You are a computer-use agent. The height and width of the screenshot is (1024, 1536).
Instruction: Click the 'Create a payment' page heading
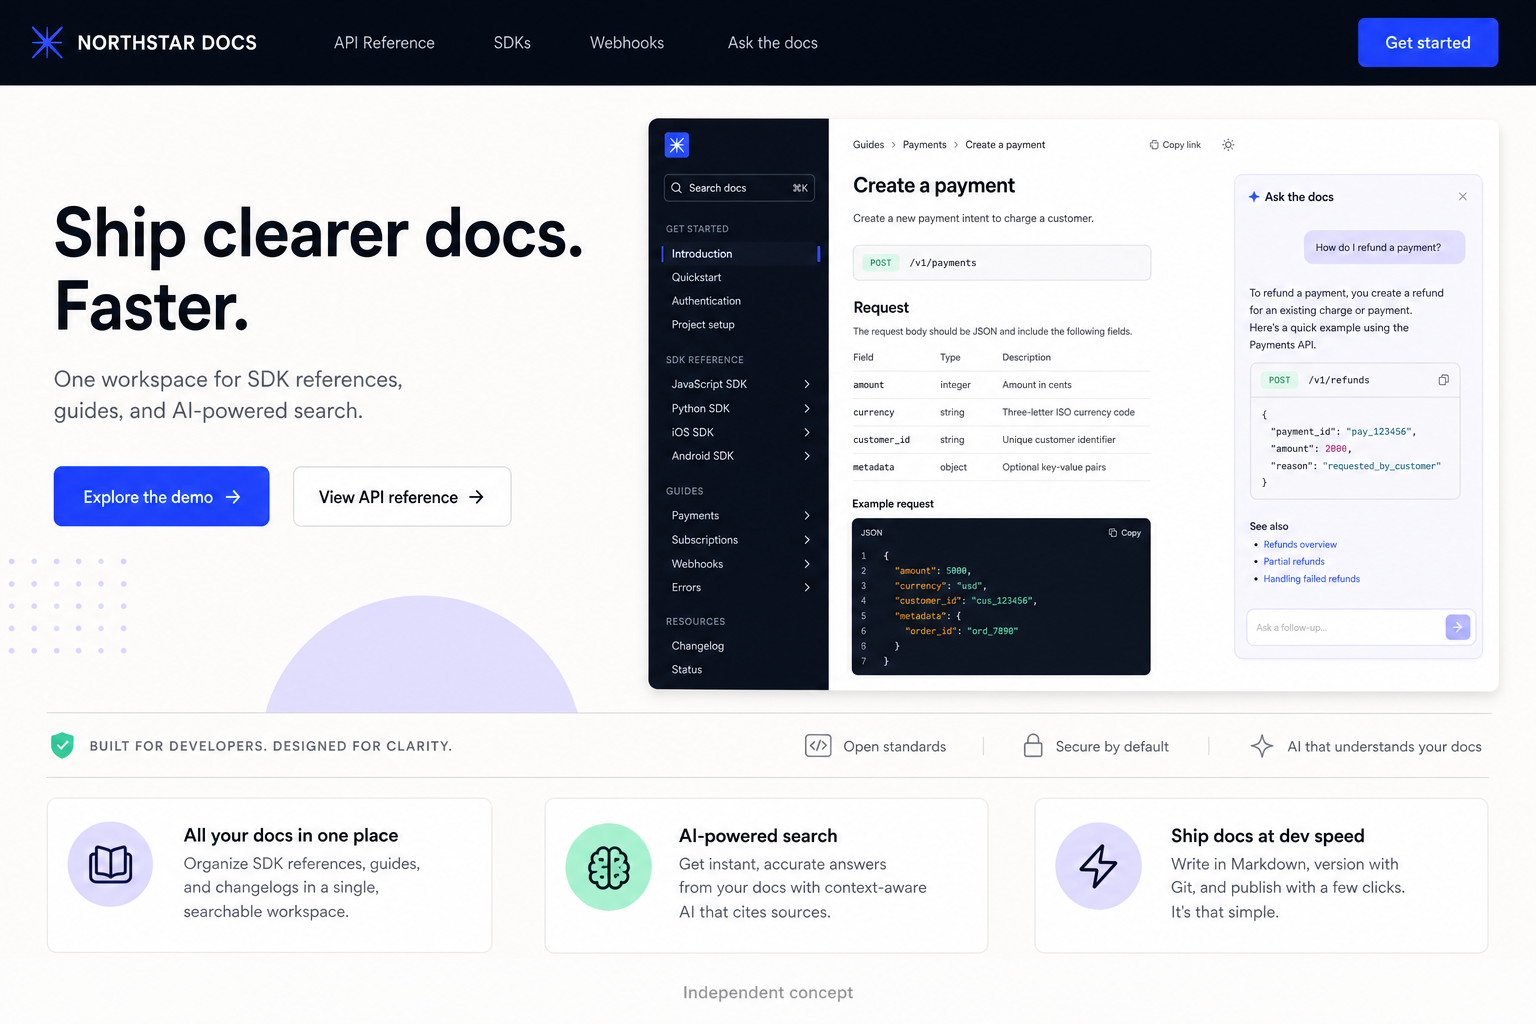point(934,186)
